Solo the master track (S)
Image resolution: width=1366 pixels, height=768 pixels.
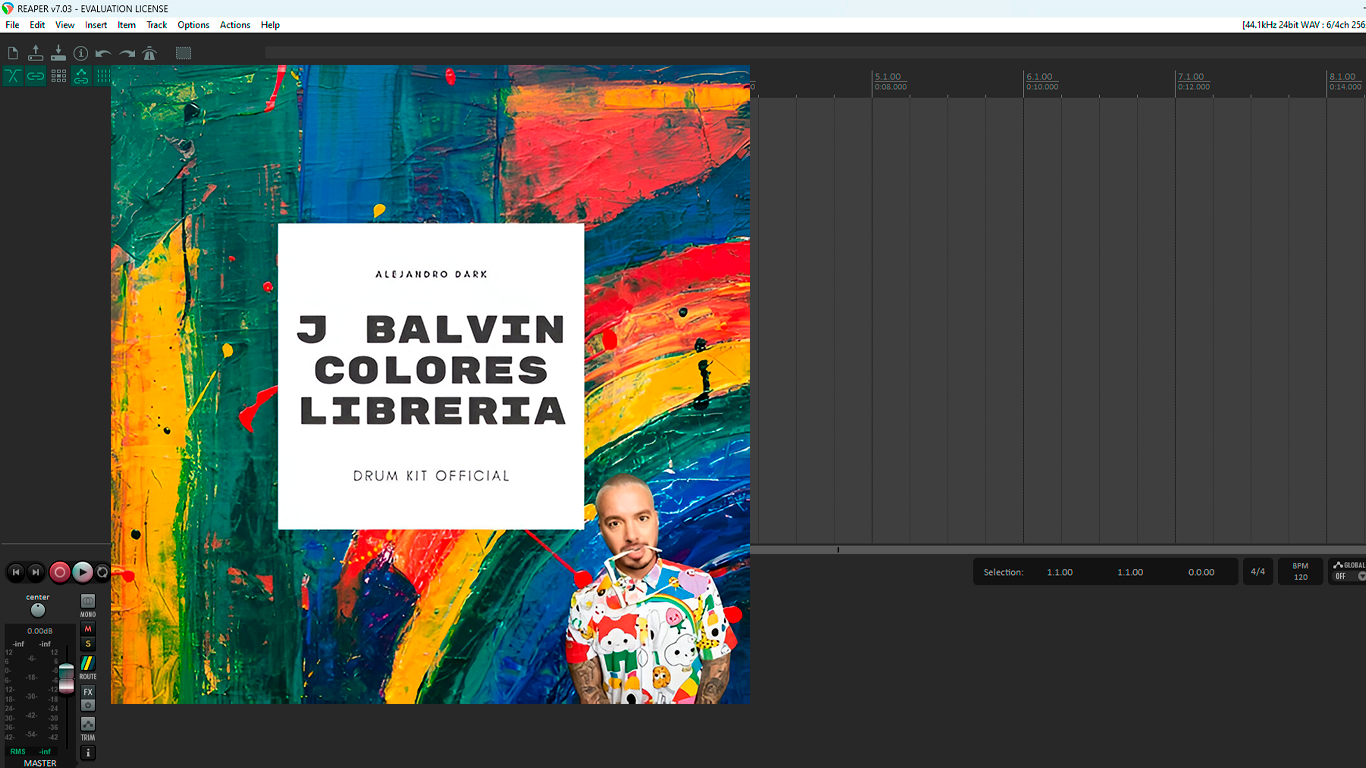point(88,644)
